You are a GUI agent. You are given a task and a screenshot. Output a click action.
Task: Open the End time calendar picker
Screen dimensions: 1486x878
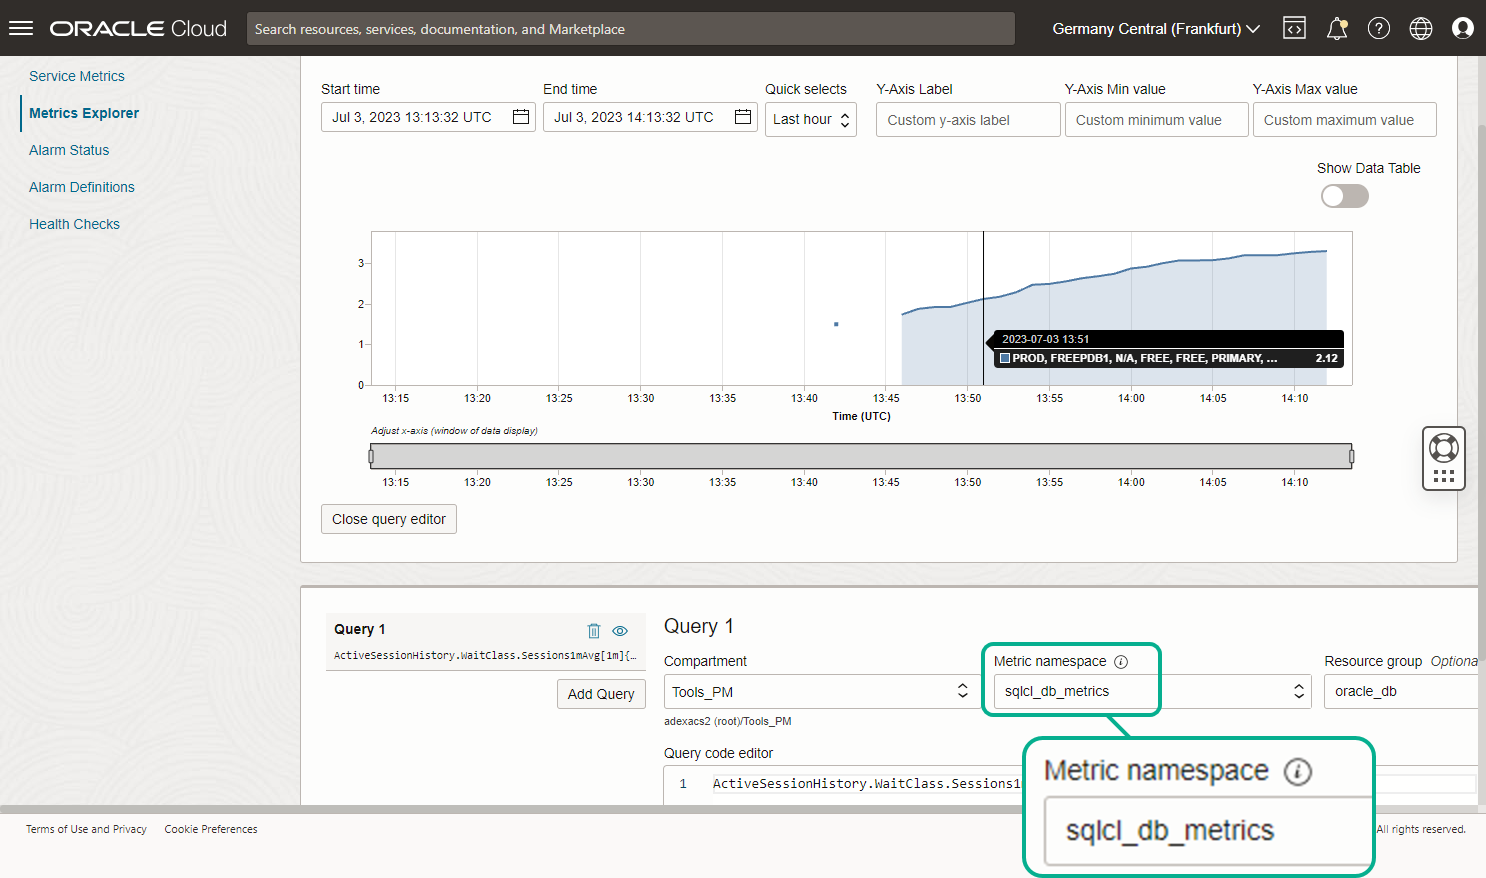point(743,117)
